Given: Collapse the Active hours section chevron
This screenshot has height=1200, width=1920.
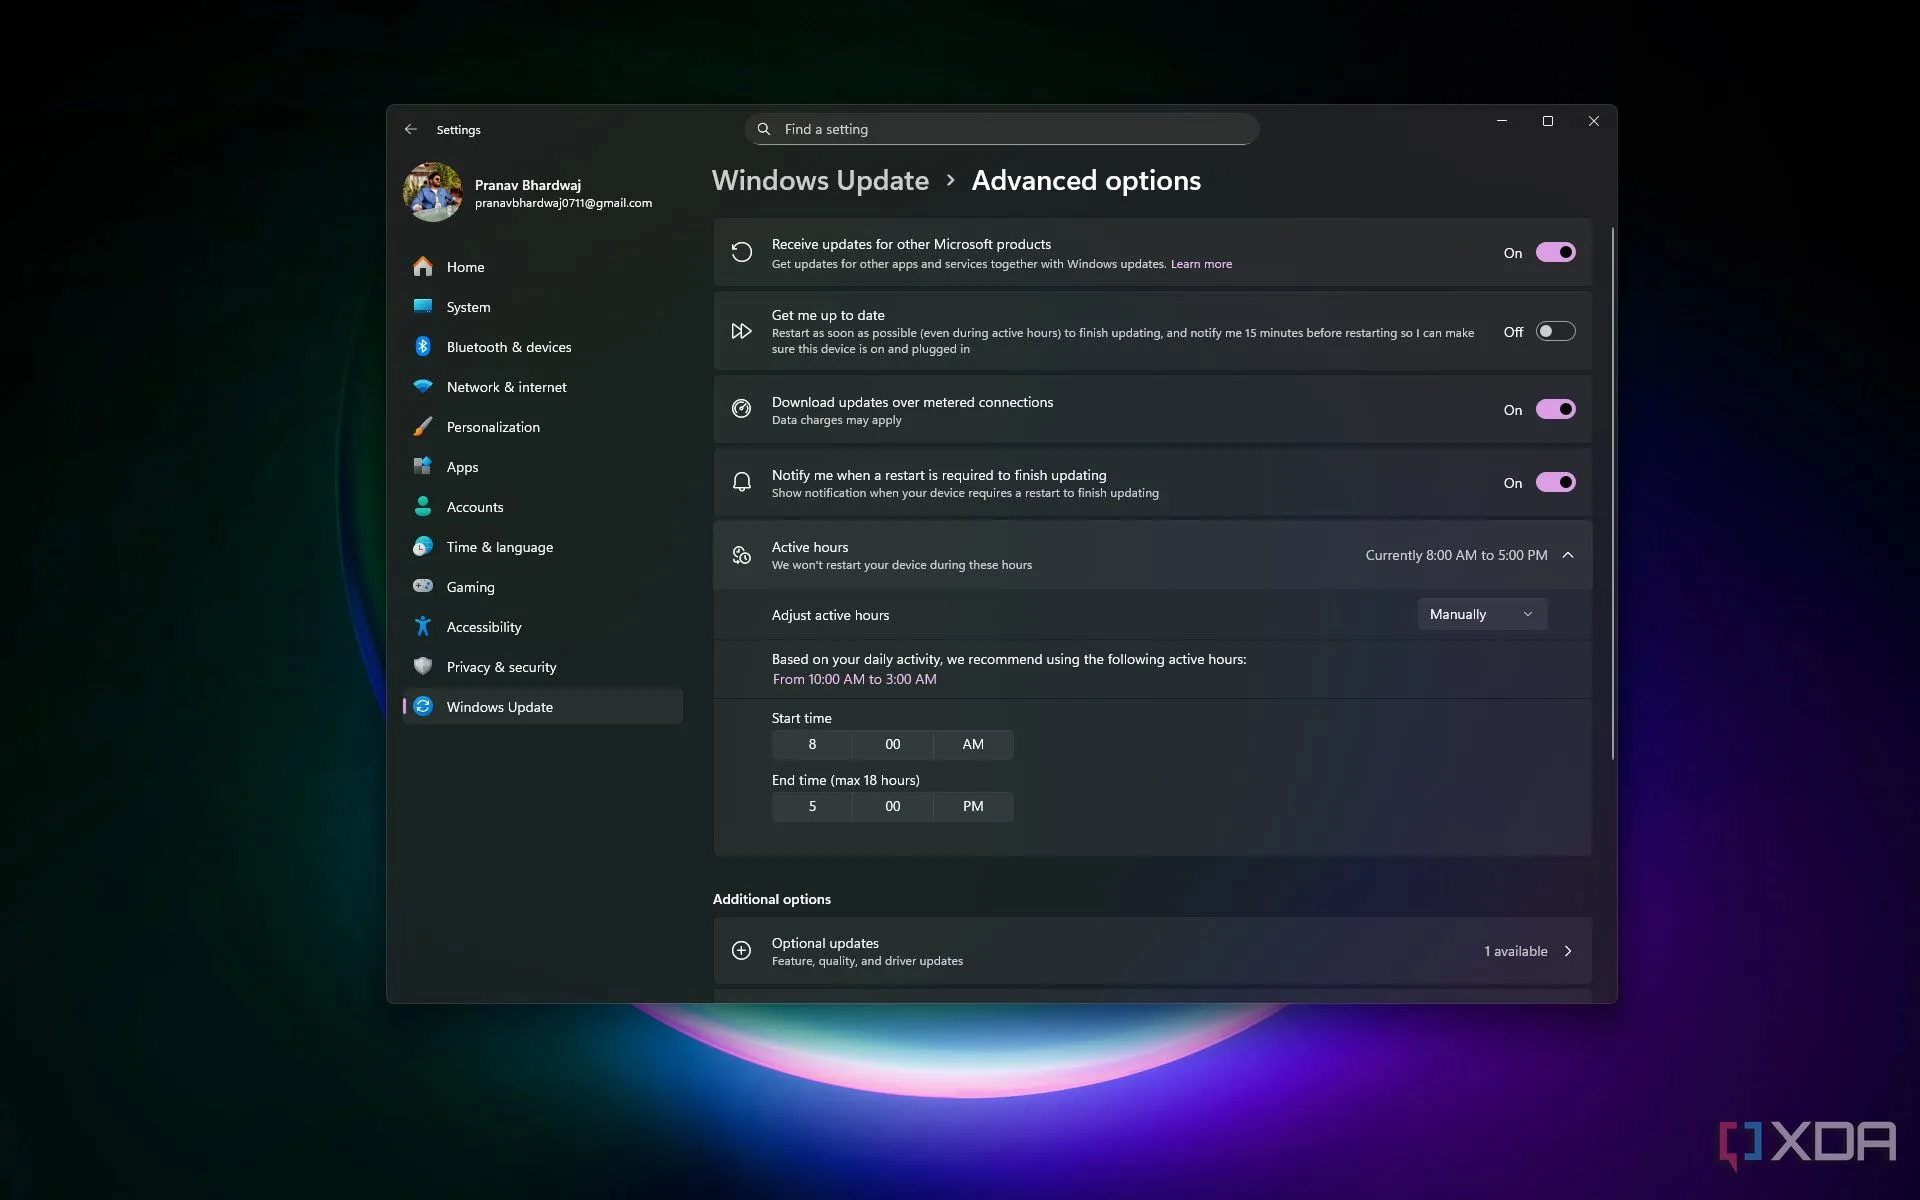Looking at the screenshot, I should (x=1568, y=555).
